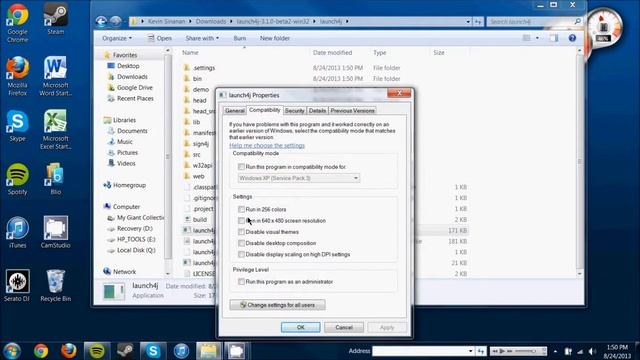Open Explorer help question mark icon
640x360 pixels.
pos(572,38)
